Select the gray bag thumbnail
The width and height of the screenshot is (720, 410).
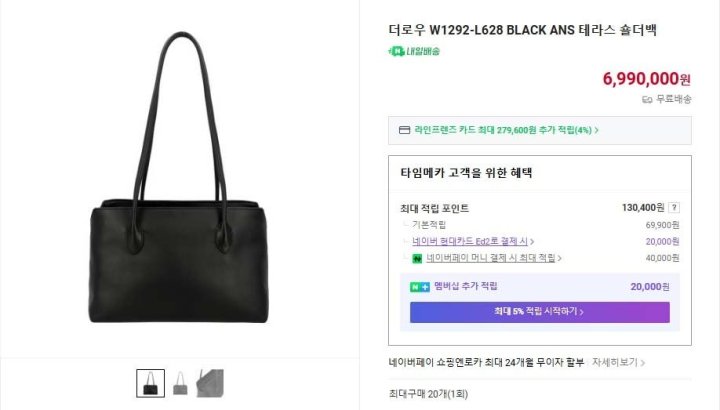coord(180,383)
